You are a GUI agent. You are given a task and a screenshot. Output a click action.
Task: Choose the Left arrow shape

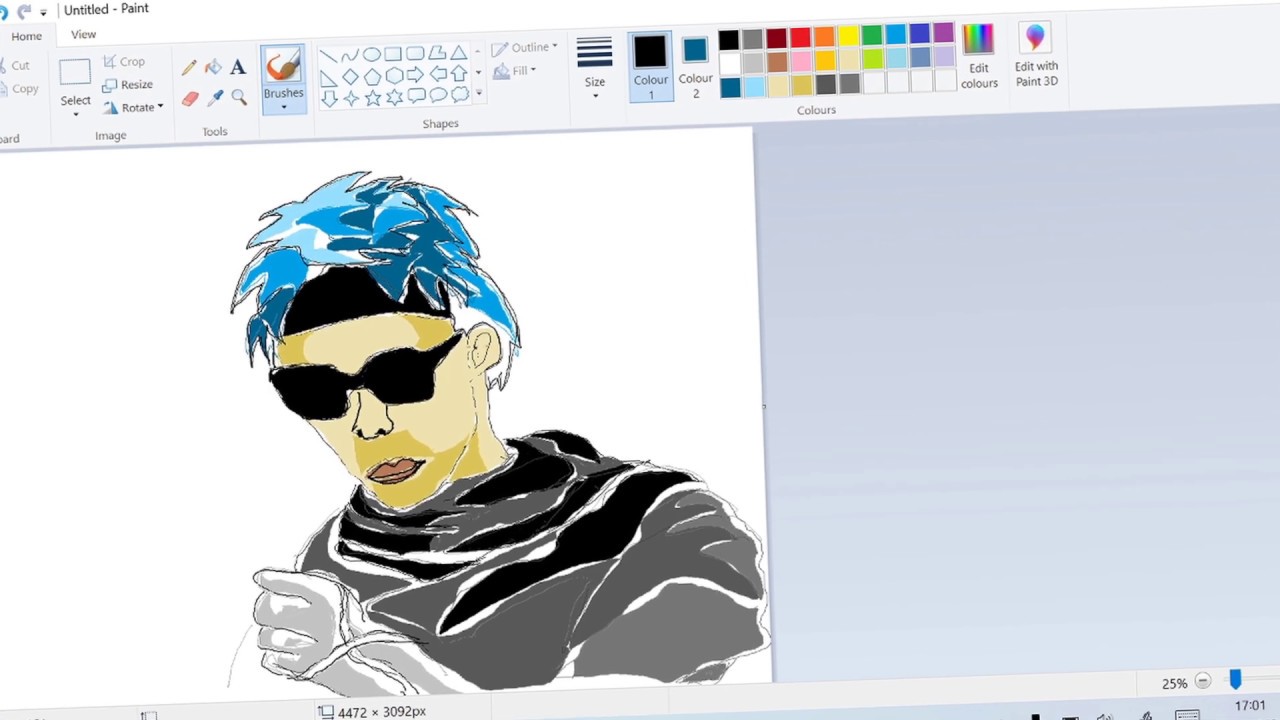coord(438,74)
